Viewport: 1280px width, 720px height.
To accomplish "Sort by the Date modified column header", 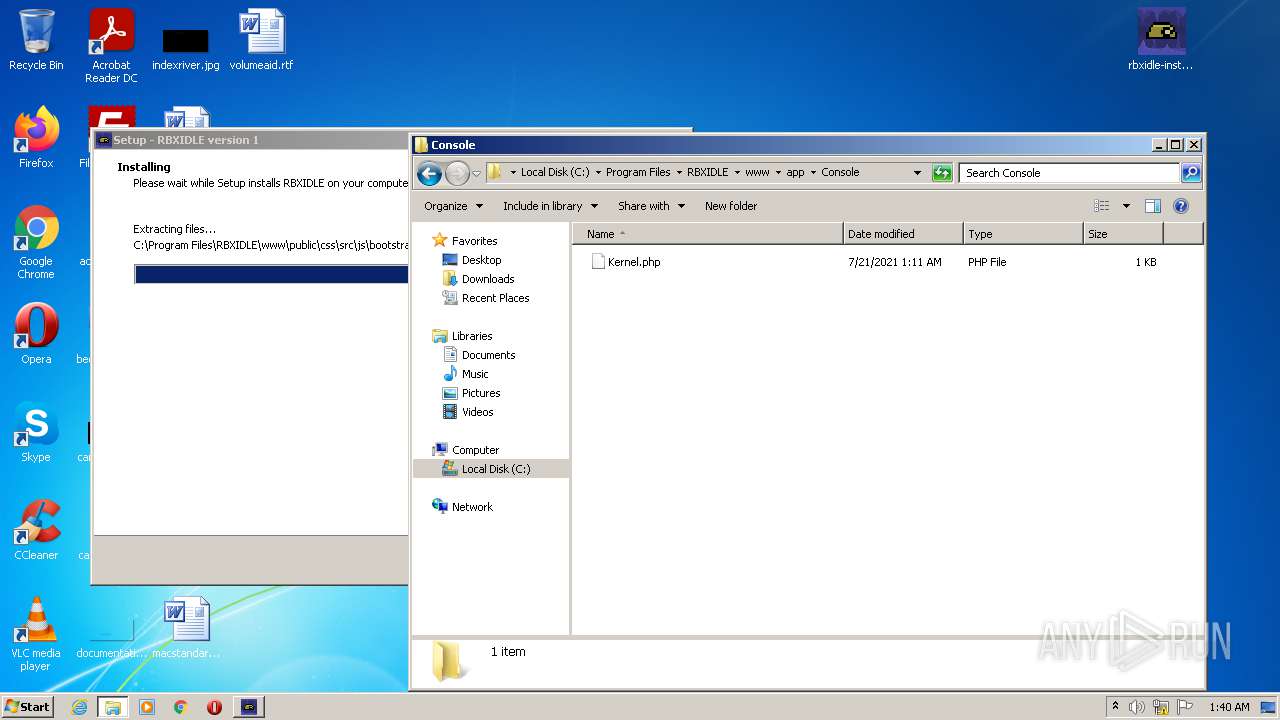I will coord(903,234).
